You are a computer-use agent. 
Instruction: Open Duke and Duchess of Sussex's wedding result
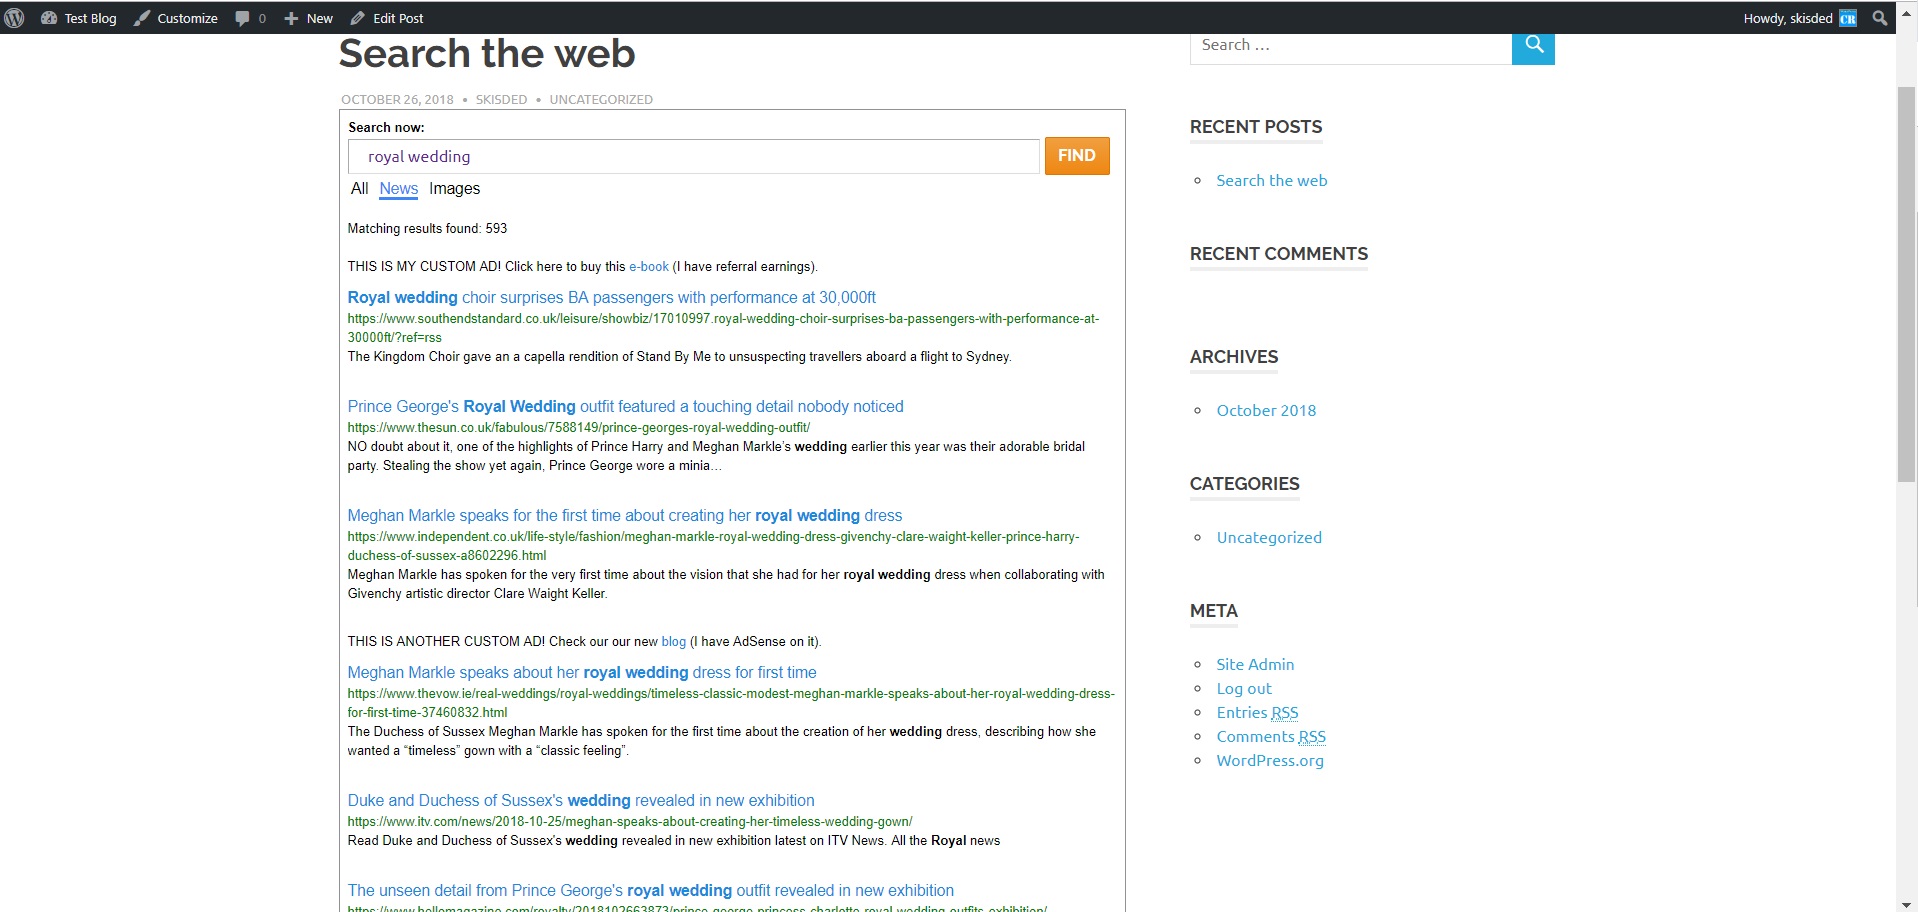[580, 800]
